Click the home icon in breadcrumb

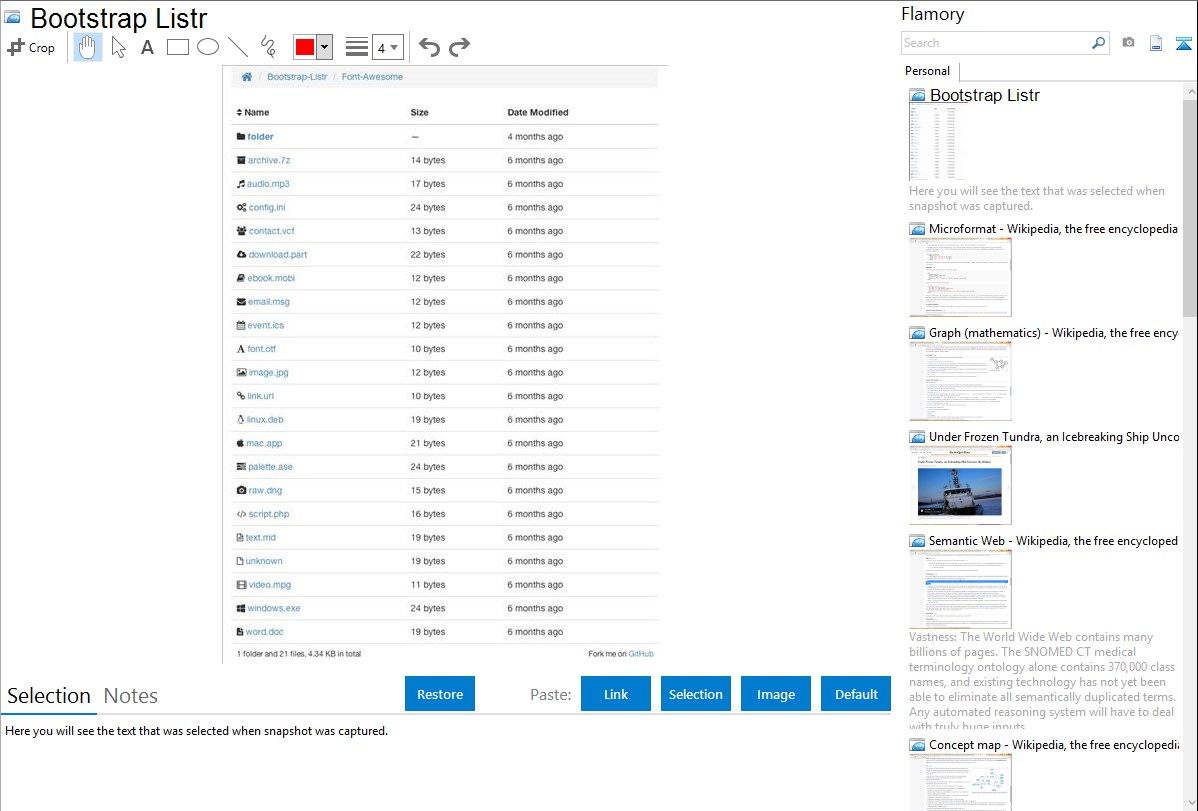pyautogui.click(x=247, y=76)
